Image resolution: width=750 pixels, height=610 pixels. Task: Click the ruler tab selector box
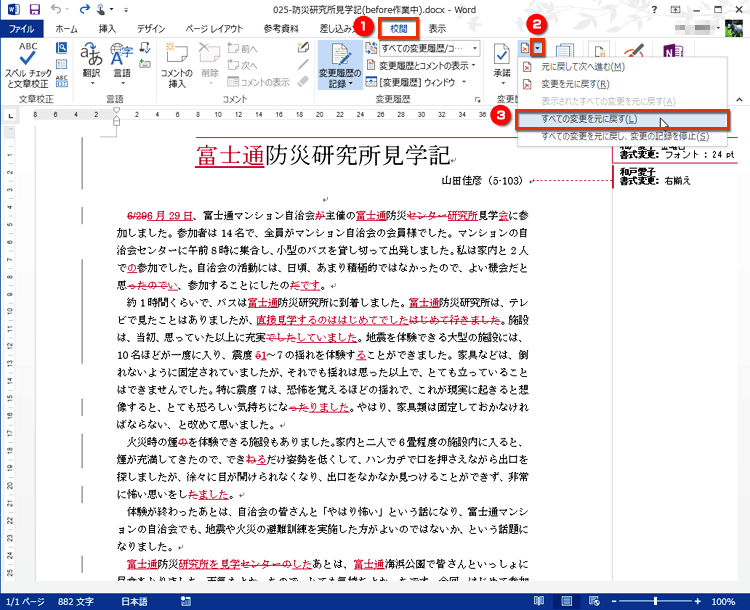(x=11, y=115)
